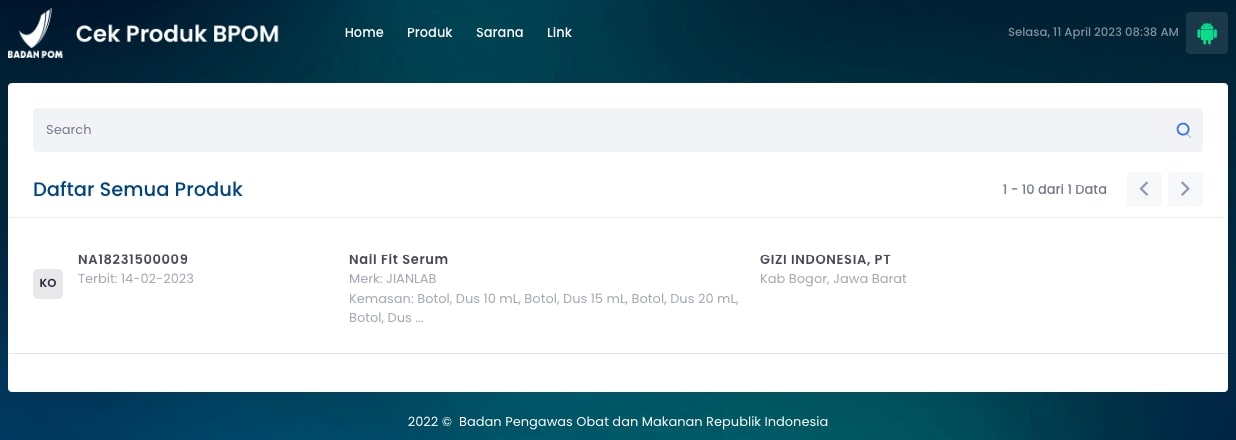The height and width of the screenshot is (440, 1236).
Task: Click the search magnifier icon
Action: pos(1183,130)
